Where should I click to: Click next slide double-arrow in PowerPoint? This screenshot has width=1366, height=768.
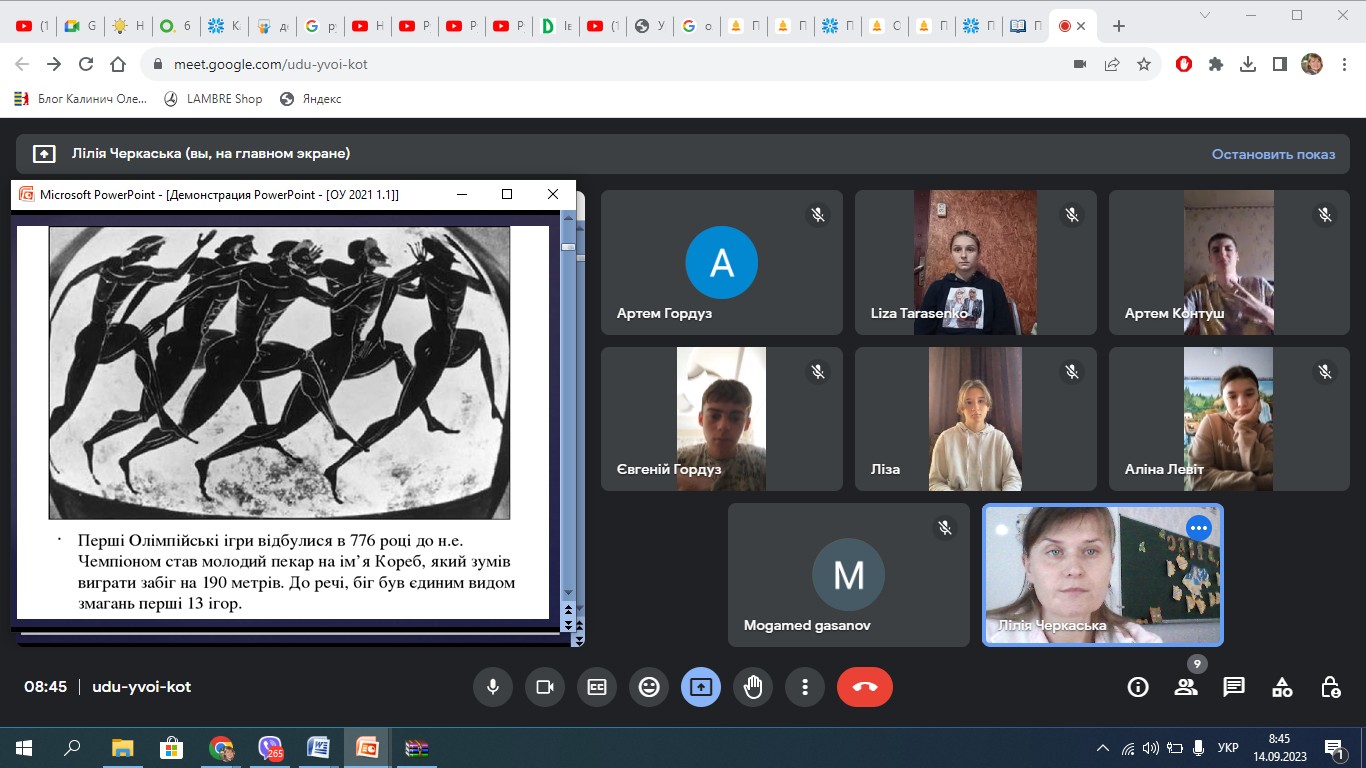569,625
